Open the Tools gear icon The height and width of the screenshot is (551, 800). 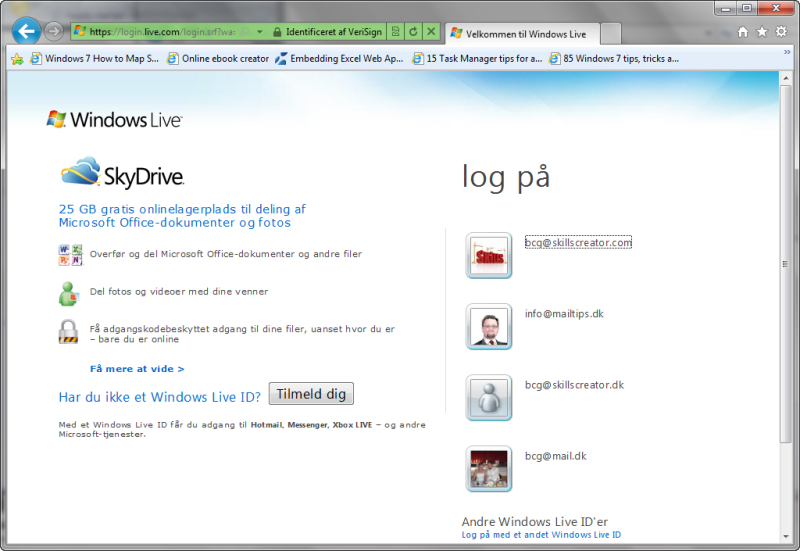tap(781, 32)
